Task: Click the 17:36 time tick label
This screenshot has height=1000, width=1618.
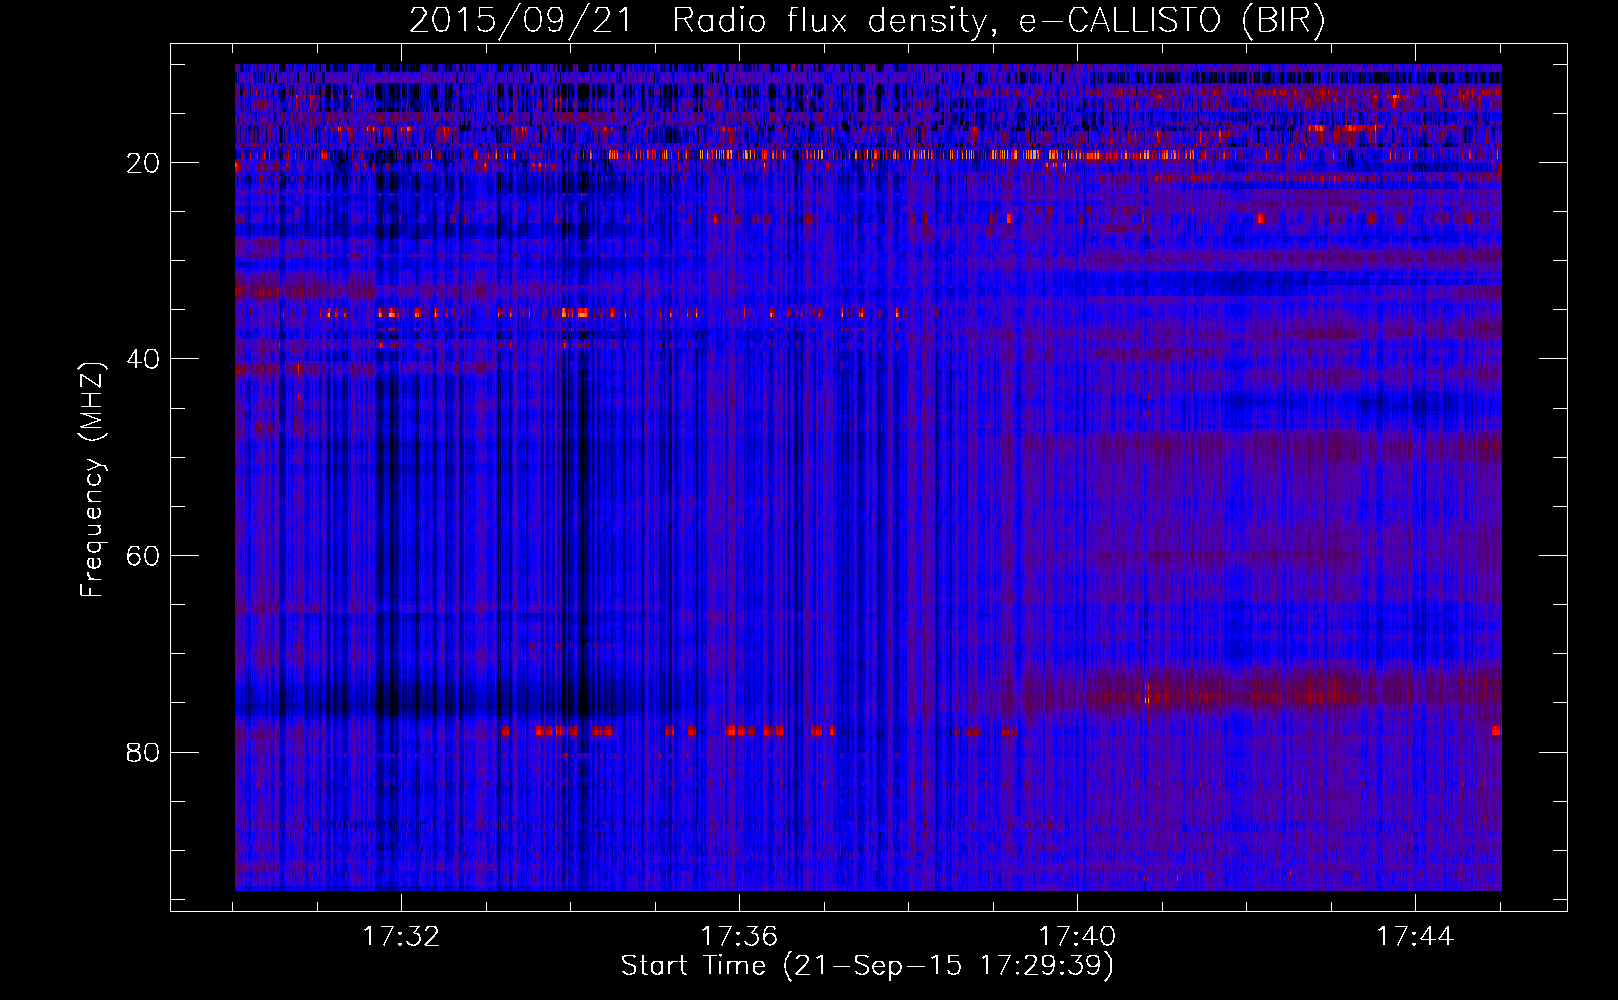Action: coord(739,937)
